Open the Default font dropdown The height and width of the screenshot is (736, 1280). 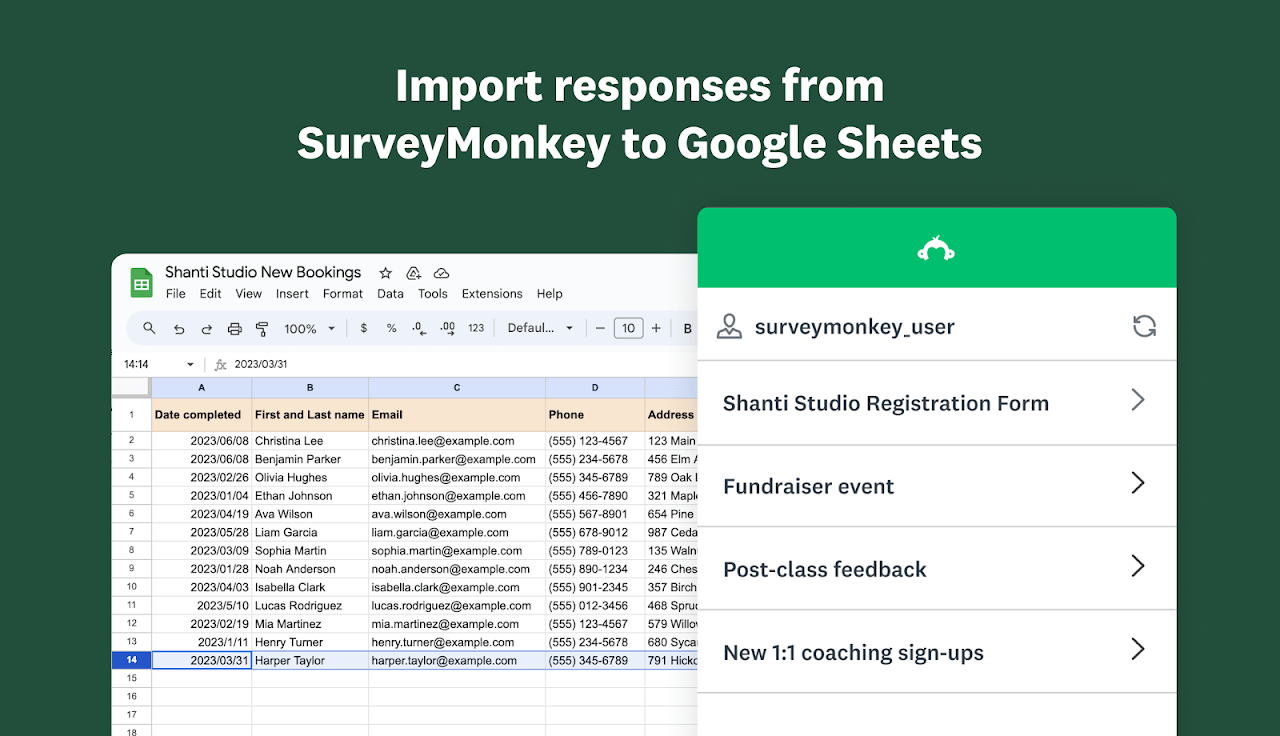[x=540, y=328]
